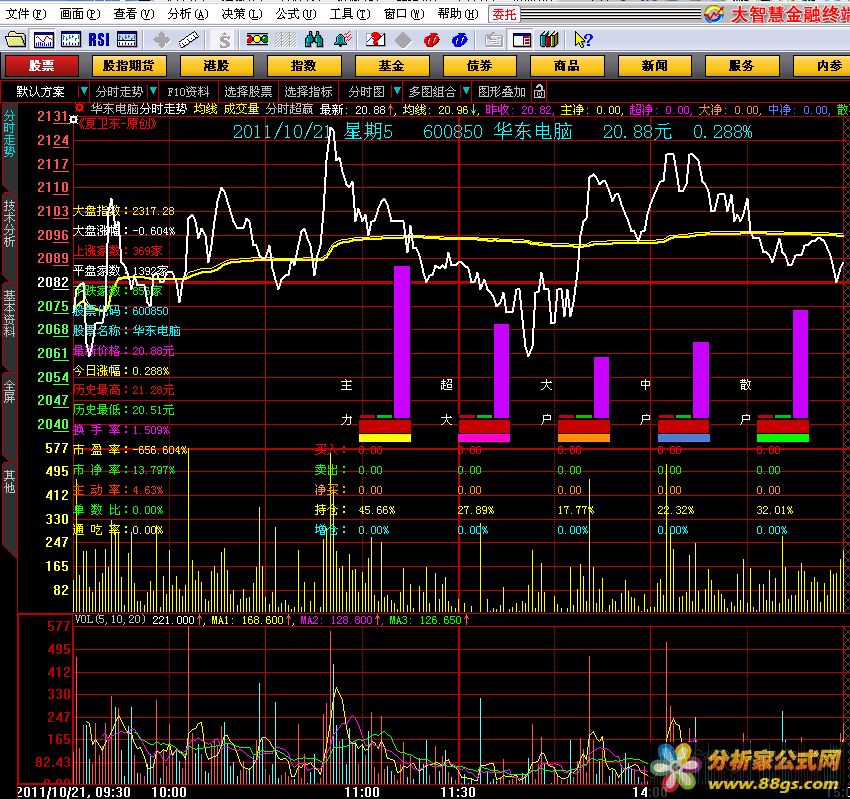
Task: Click the grey hatched pattern icon
Action: pyautogui.click(x=286, y=40)
